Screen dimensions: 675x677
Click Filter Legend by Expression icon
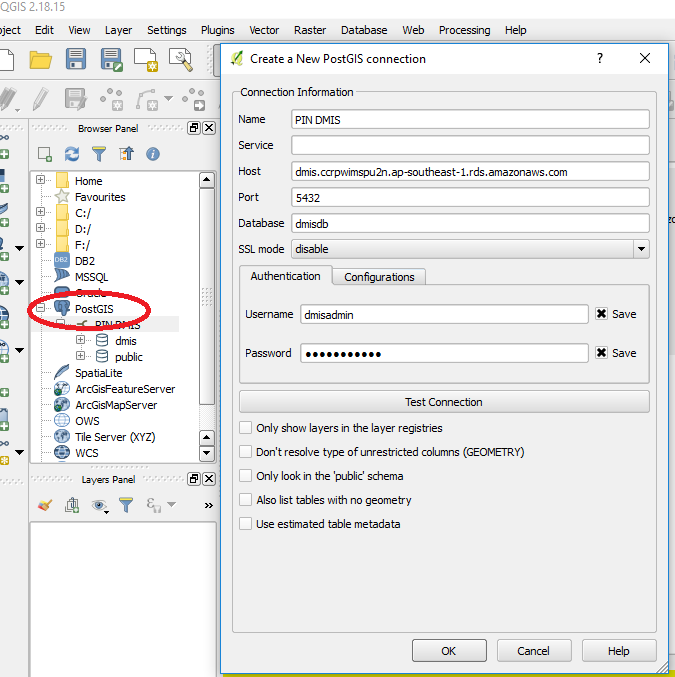tap(153, 505)
